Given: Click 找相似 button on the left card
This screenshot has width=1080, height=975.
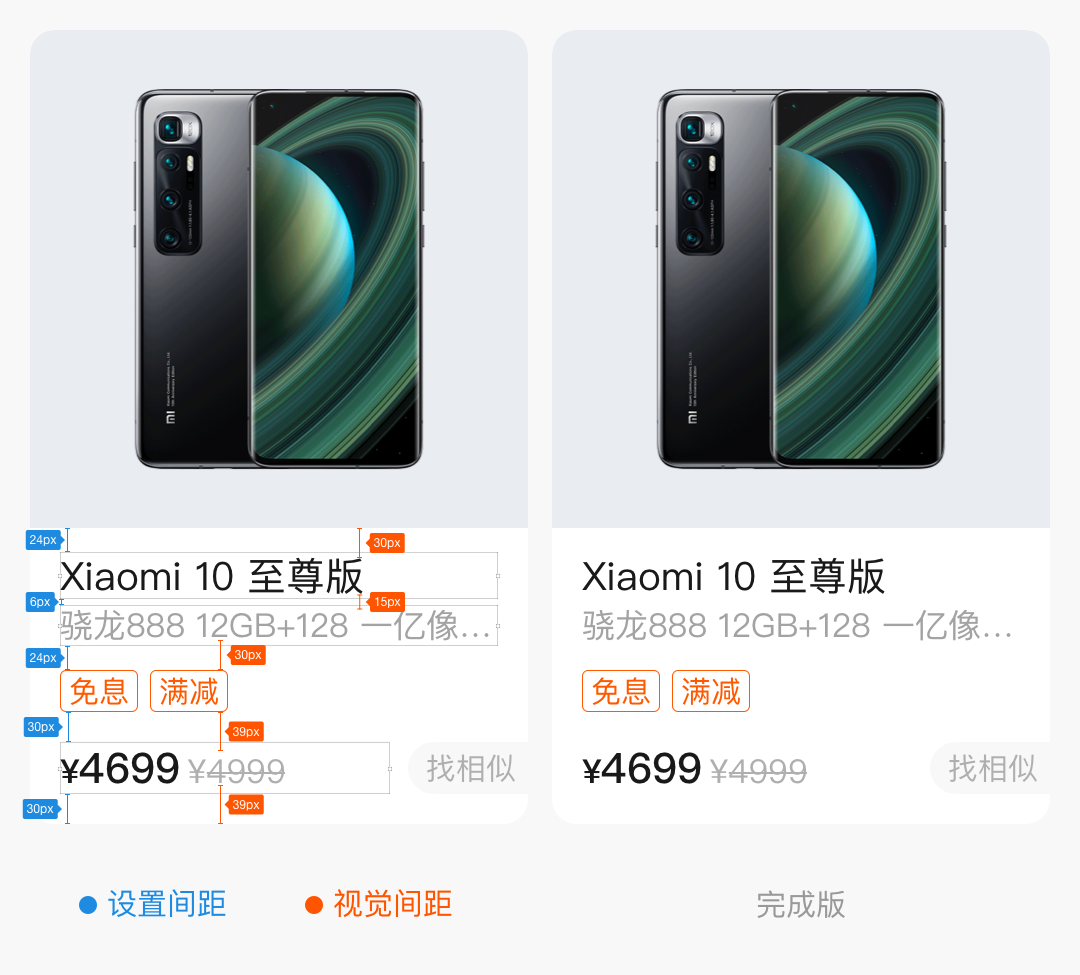Looking at the screenshot, I should pyautogui.click(x=468, y=768).
